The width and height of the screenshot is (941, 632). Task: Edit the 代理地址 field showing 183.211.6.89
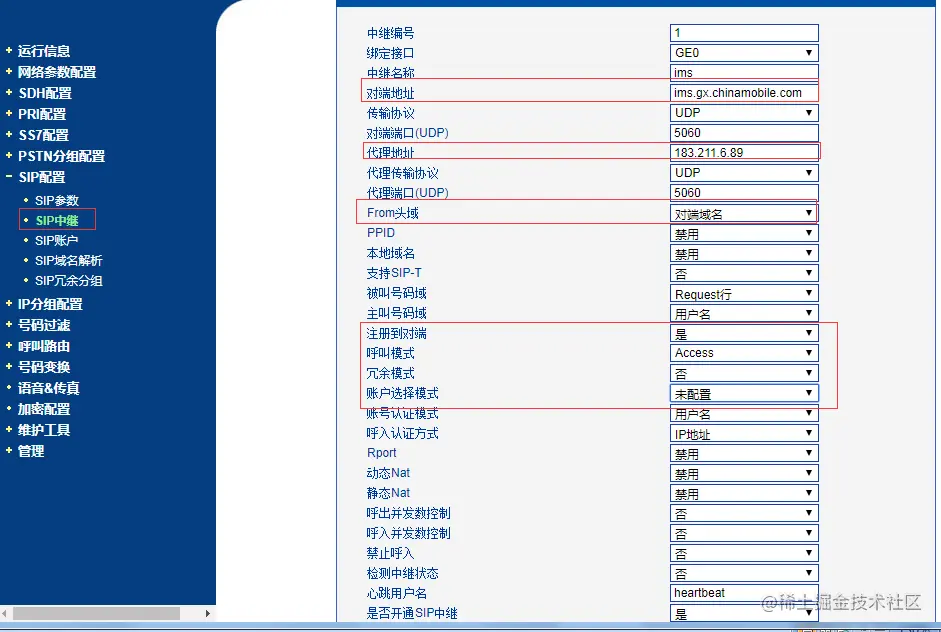point(744,153)
